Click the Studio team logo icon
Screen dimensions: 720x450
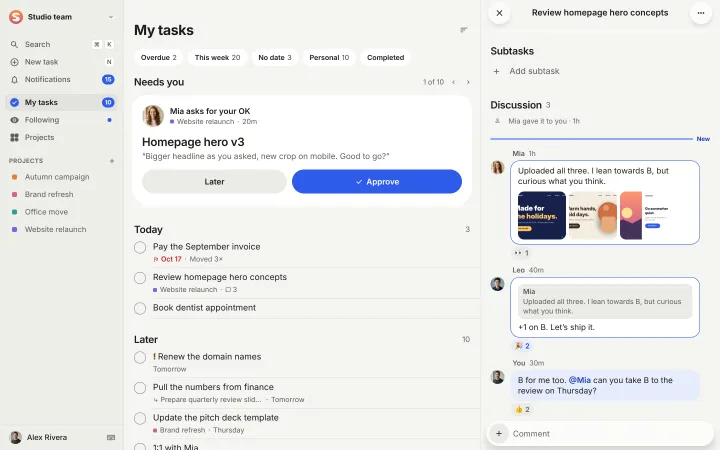(x=16, y=17)
